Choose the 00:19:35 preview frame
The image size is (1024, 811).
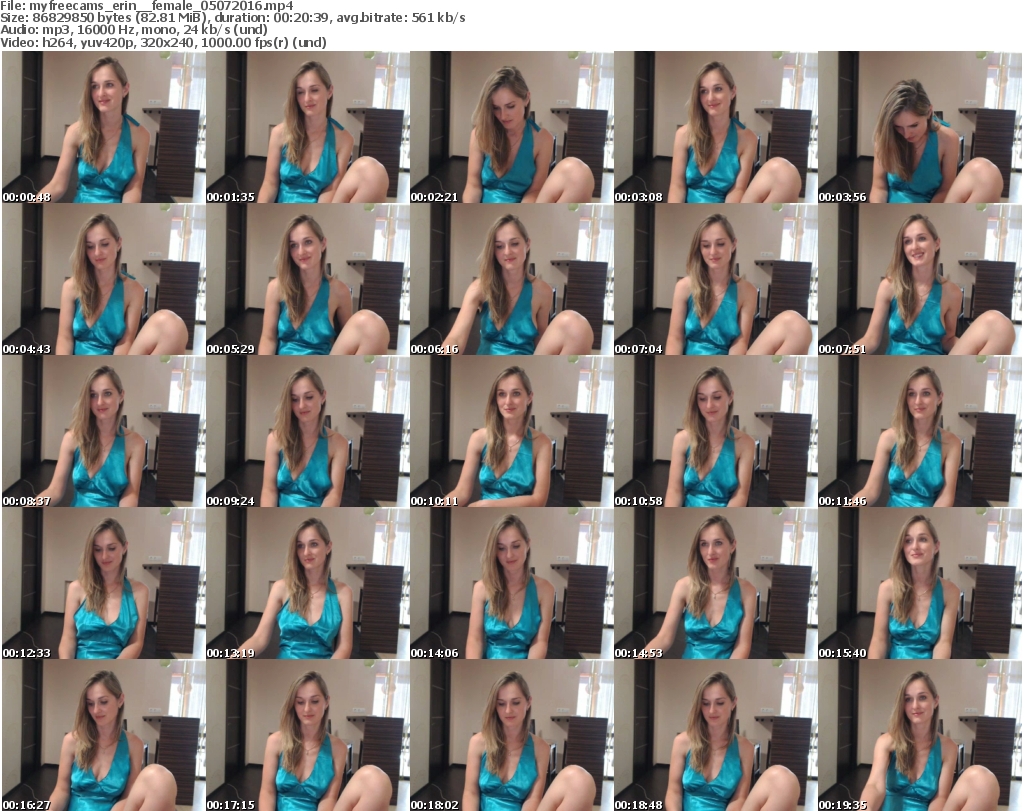click(920, 735)
